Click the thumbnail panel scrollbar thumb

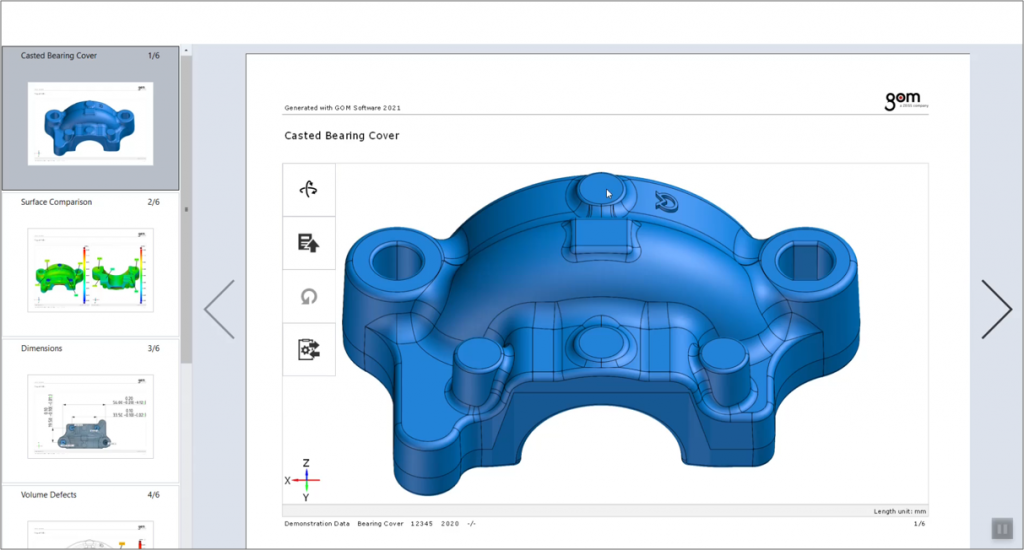pos(186,209)
